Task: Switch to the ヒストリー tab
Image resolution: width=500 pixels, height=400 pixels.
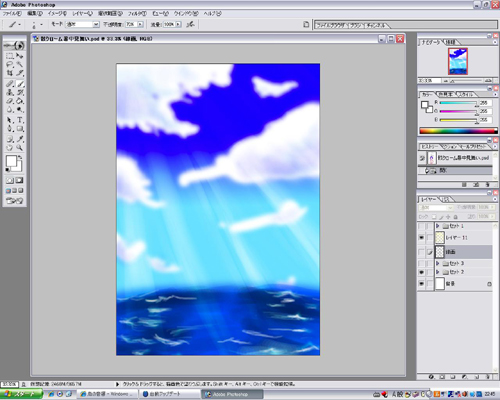Action: click(429, 147)
